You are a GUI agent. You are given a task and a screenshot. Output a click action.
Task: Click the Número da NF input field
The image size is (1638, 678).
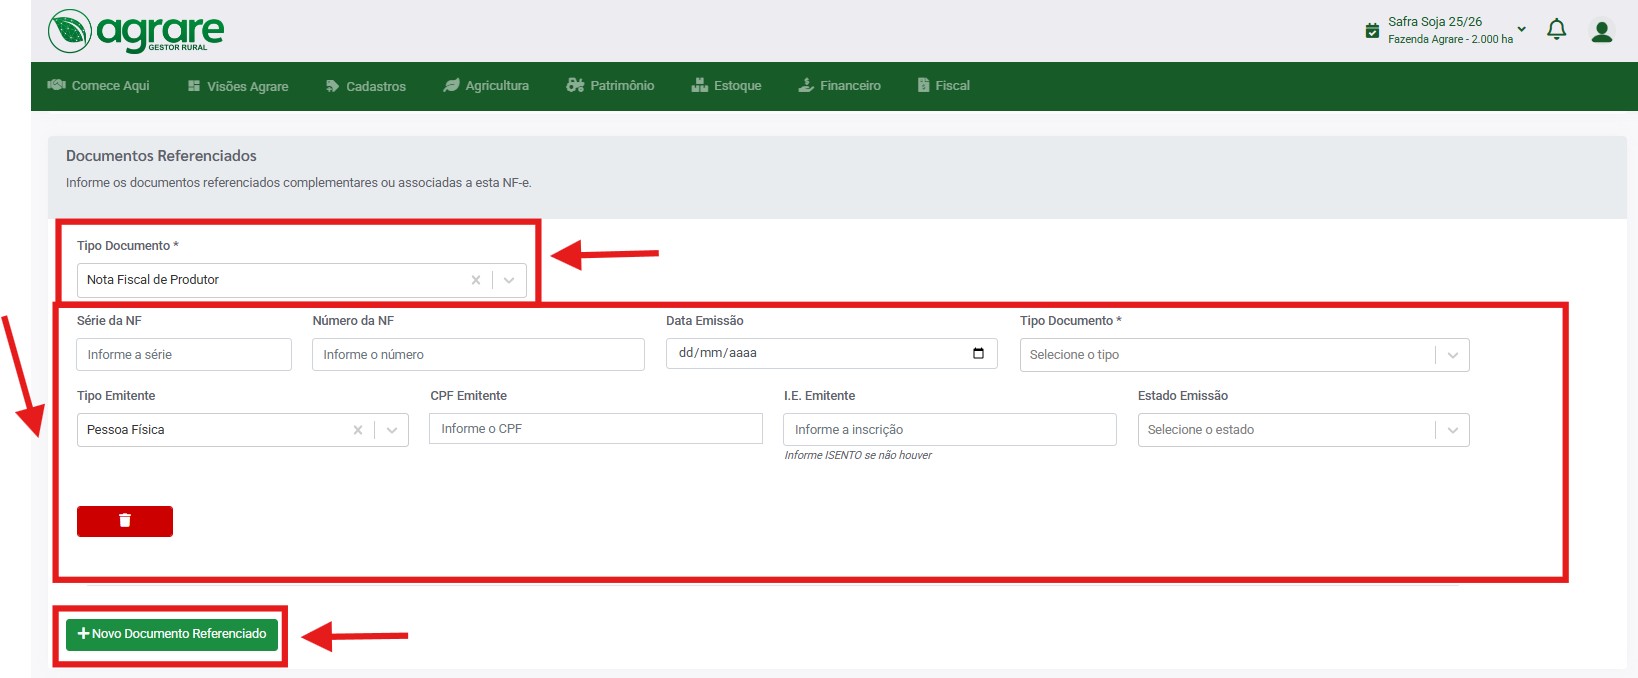tap(478, 354)
